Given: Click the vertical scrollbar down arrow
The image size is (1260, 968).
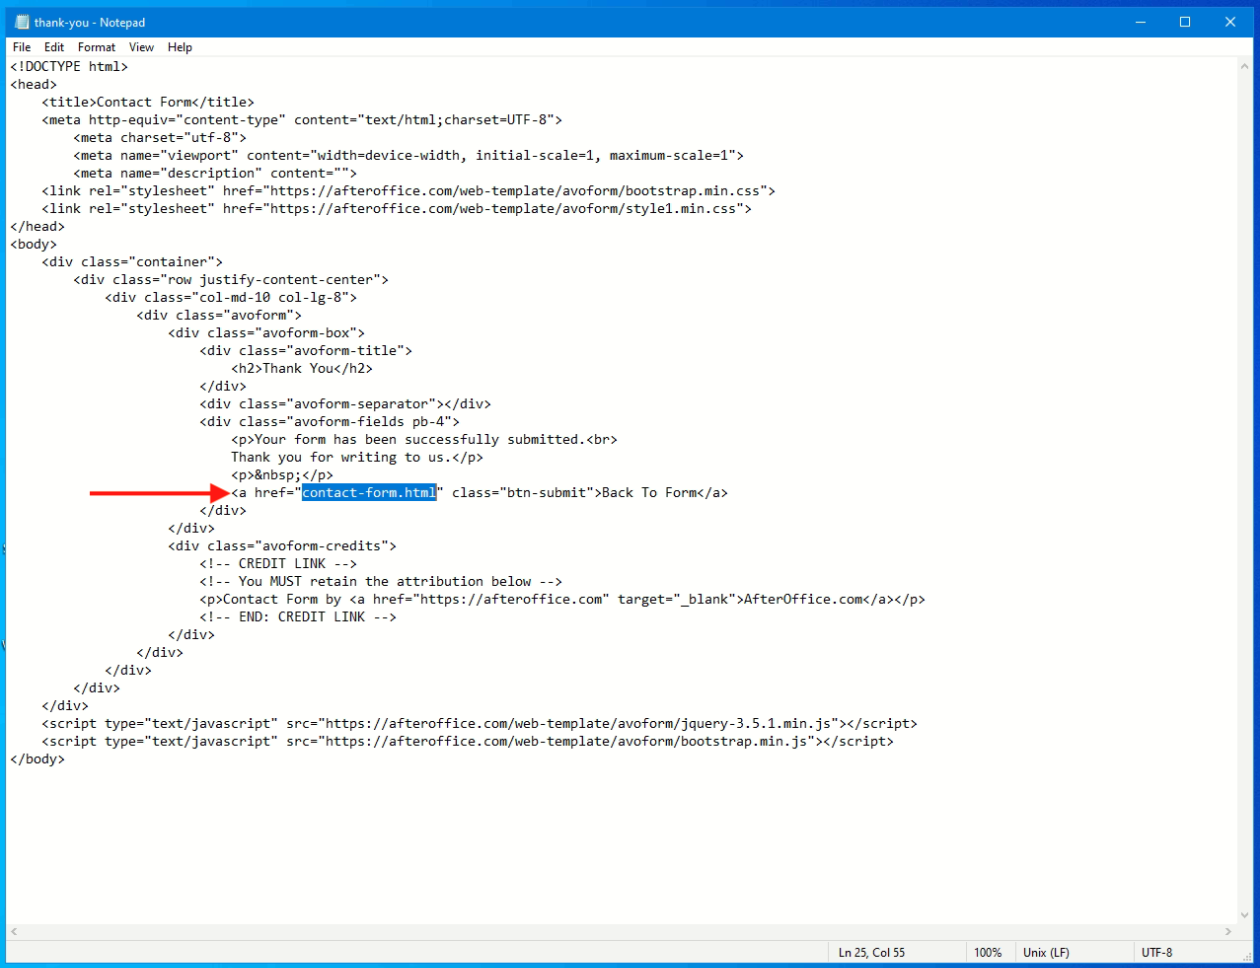Looking at the screenshot, I should point(1246,916).
